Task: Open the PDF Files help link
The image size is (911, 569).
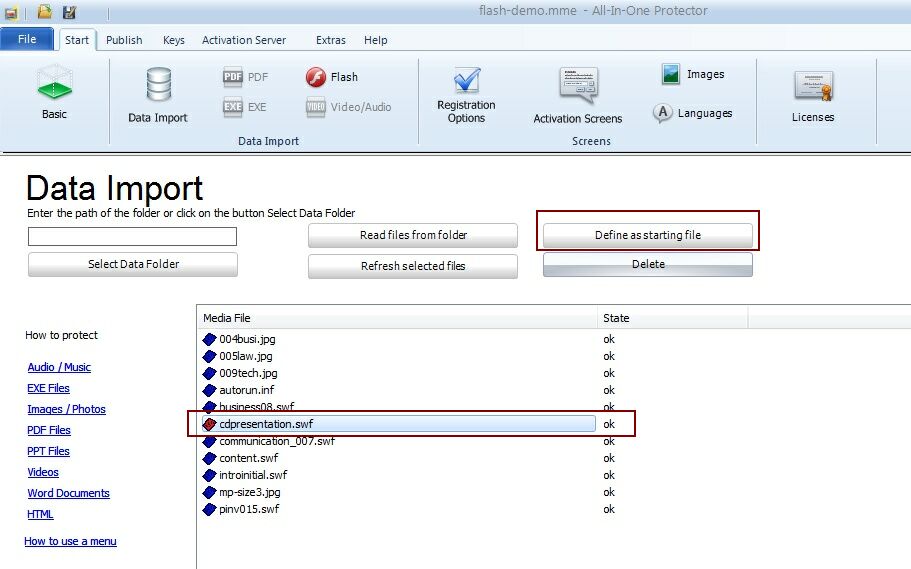Action: pyautogui.click(x=49, y=430)
